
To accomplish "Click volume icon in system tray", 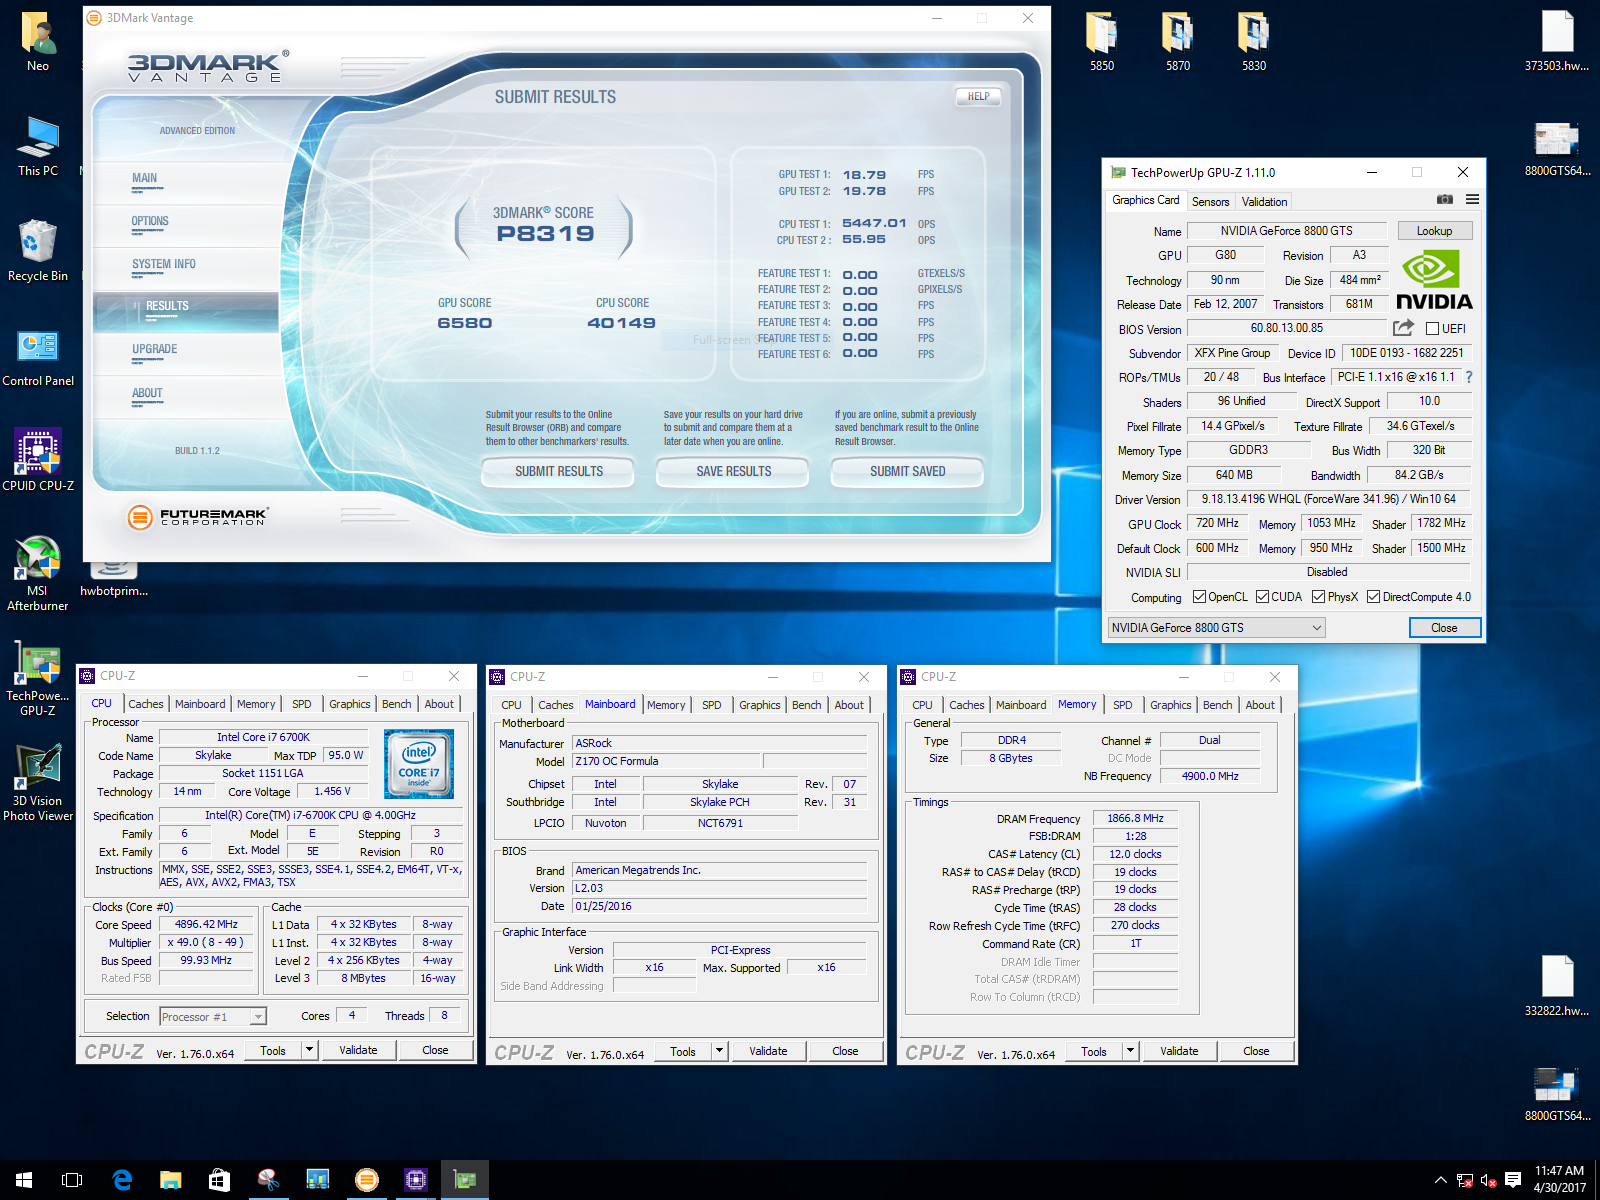I will pos(1488,1180).
